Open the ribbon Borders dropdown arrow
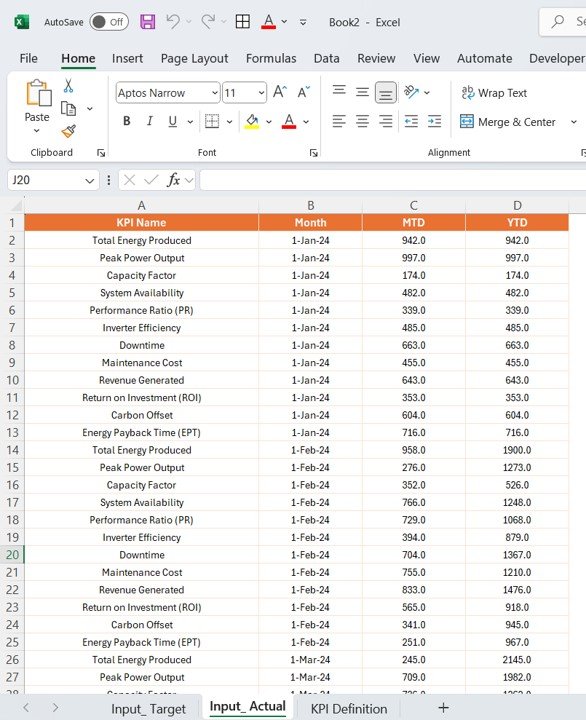 point(229,122)
